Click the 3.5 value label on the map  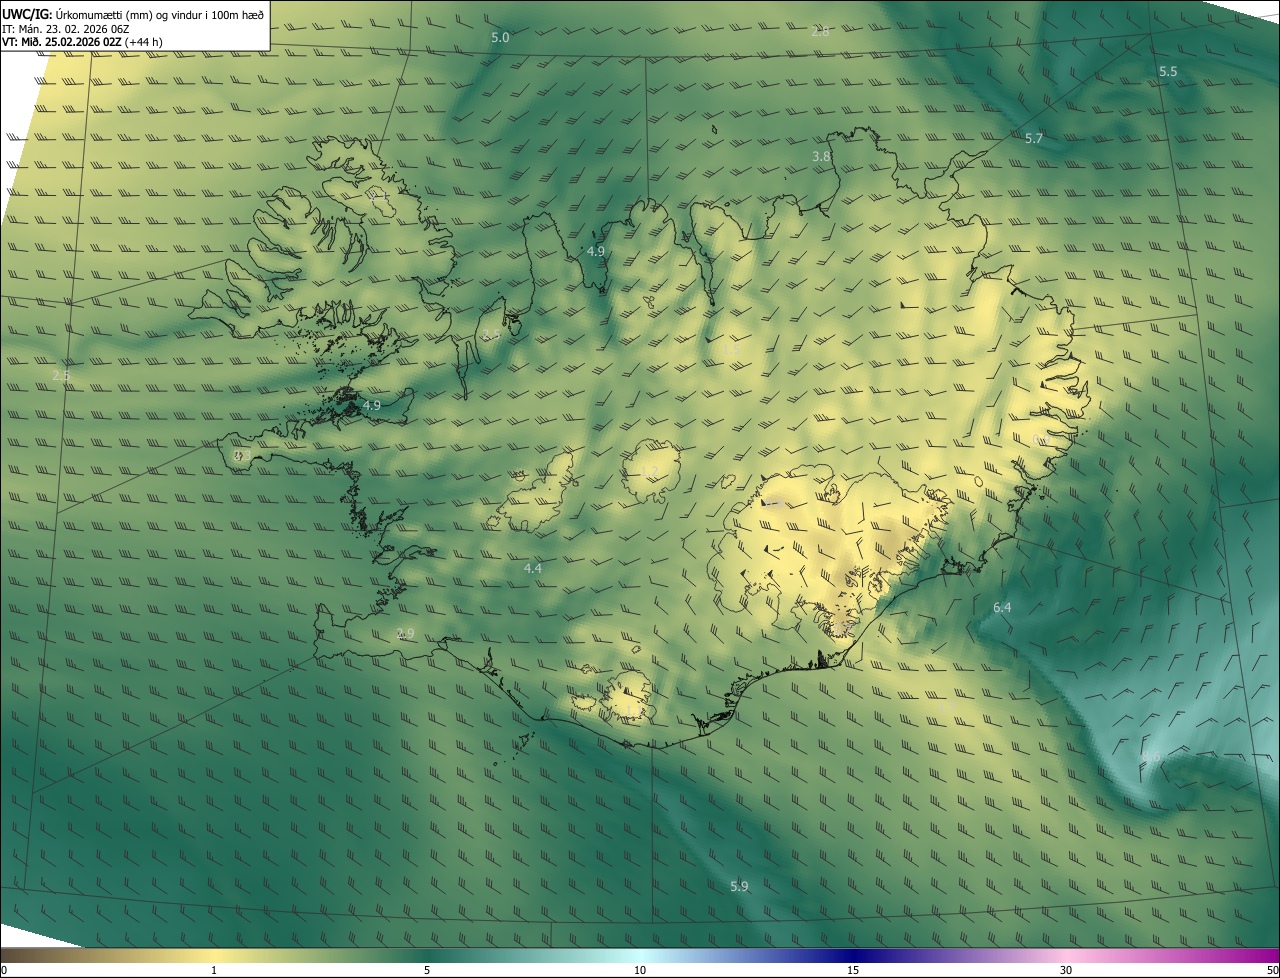point(491,334)
